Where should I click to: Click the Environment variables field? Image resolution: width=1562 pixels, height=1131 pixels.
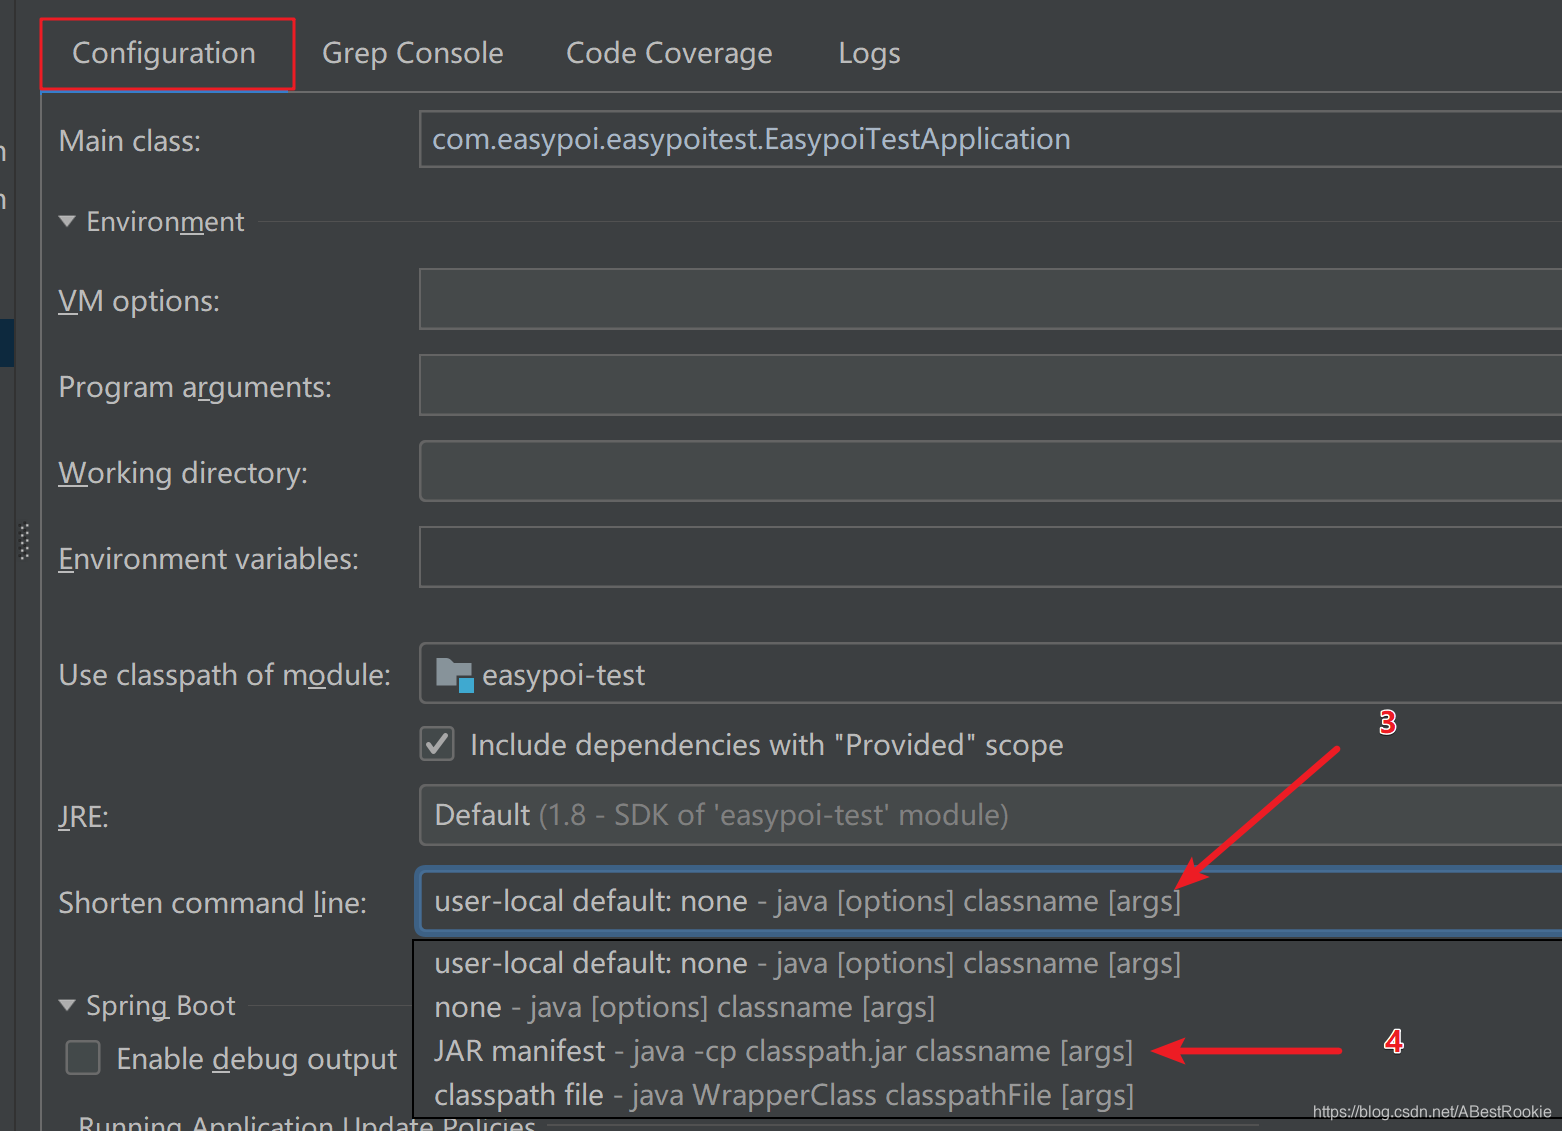coord(990,557)
